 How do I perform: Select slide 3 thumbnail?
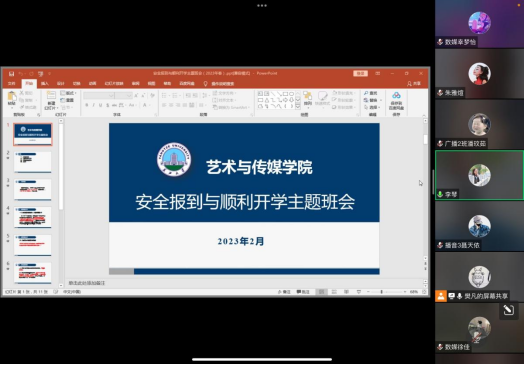[x=32, y=190]
